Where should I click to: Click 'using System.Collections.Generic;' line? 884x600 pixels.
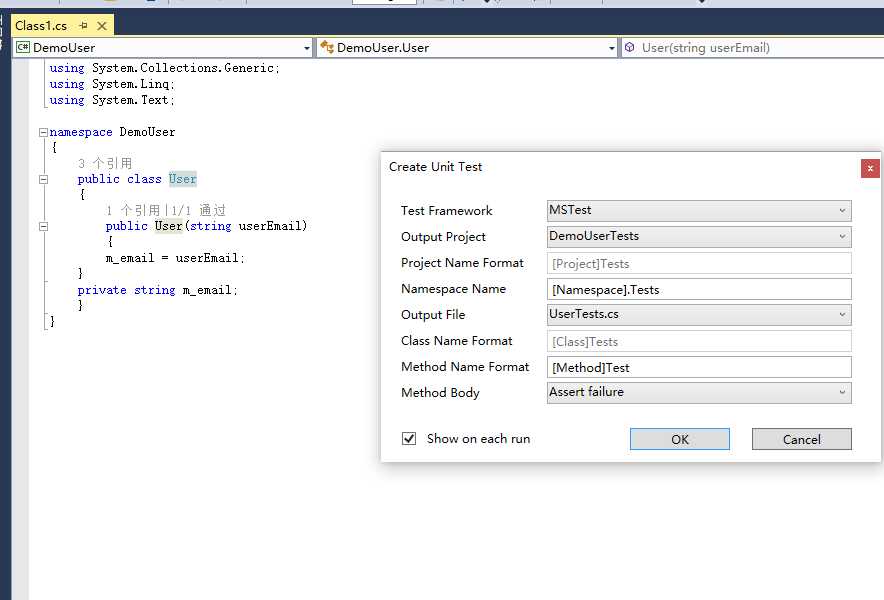click(x=165, y=68)
